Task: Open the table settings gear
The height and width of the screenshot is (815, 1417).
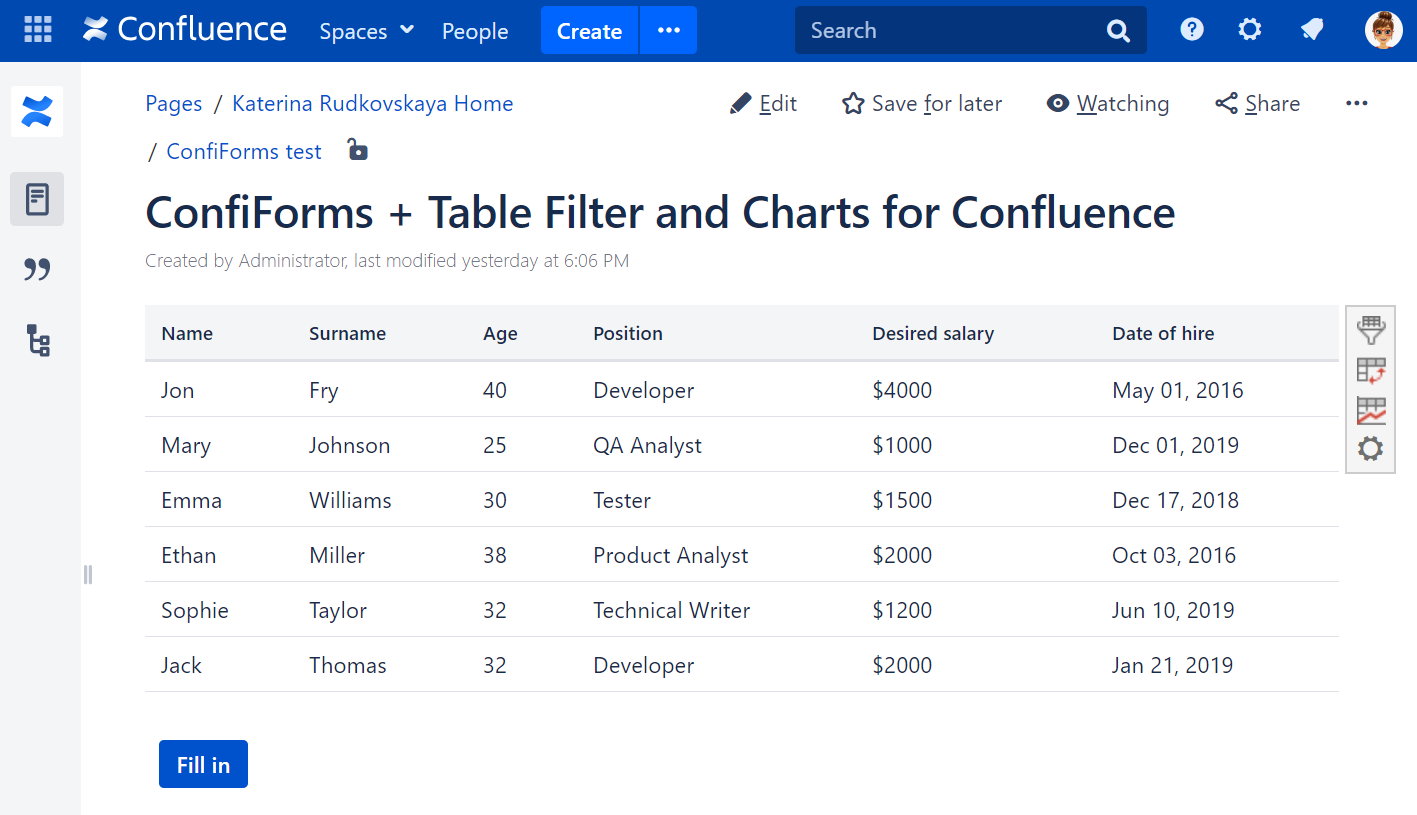Action: click(x=1370, y=448)
